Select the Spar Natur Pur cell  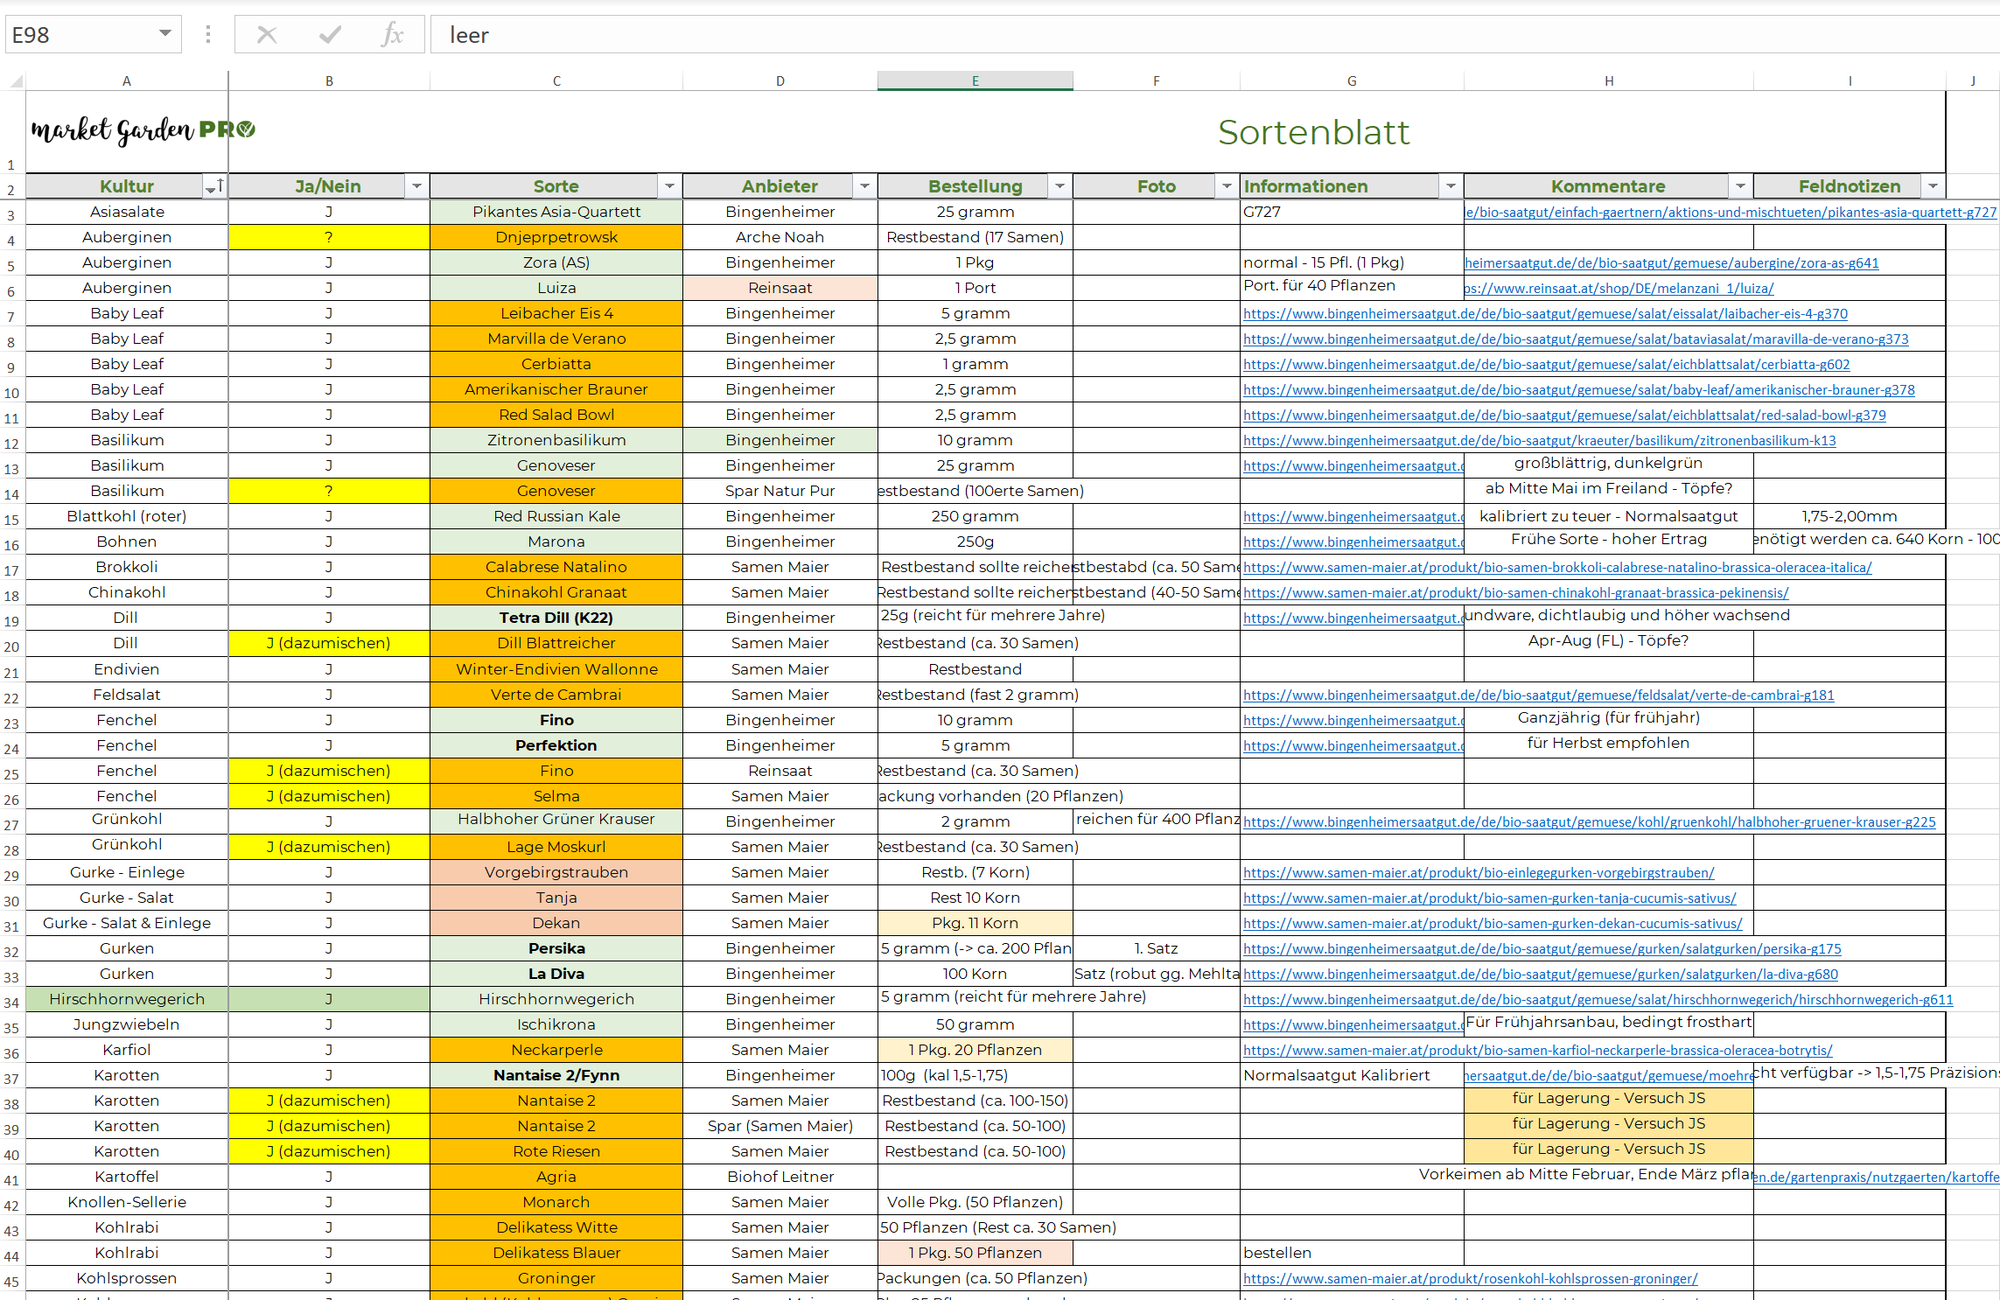(780, 491)
